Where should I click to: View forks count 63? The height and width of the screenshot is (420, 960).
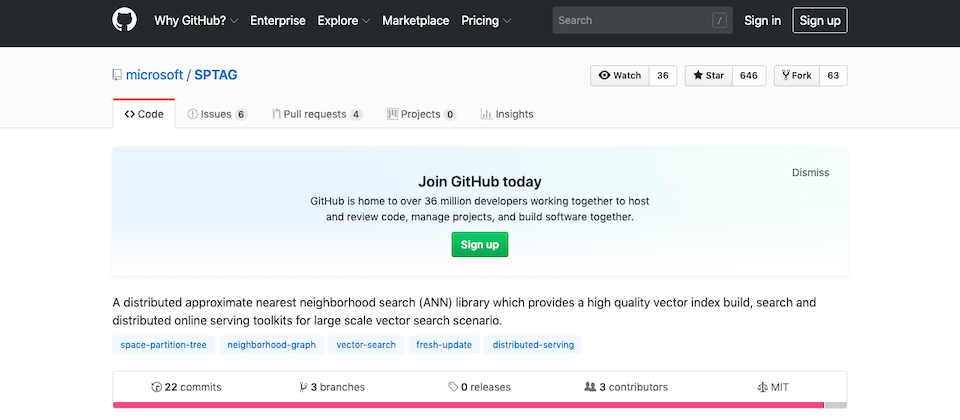[x=833, y=75]
